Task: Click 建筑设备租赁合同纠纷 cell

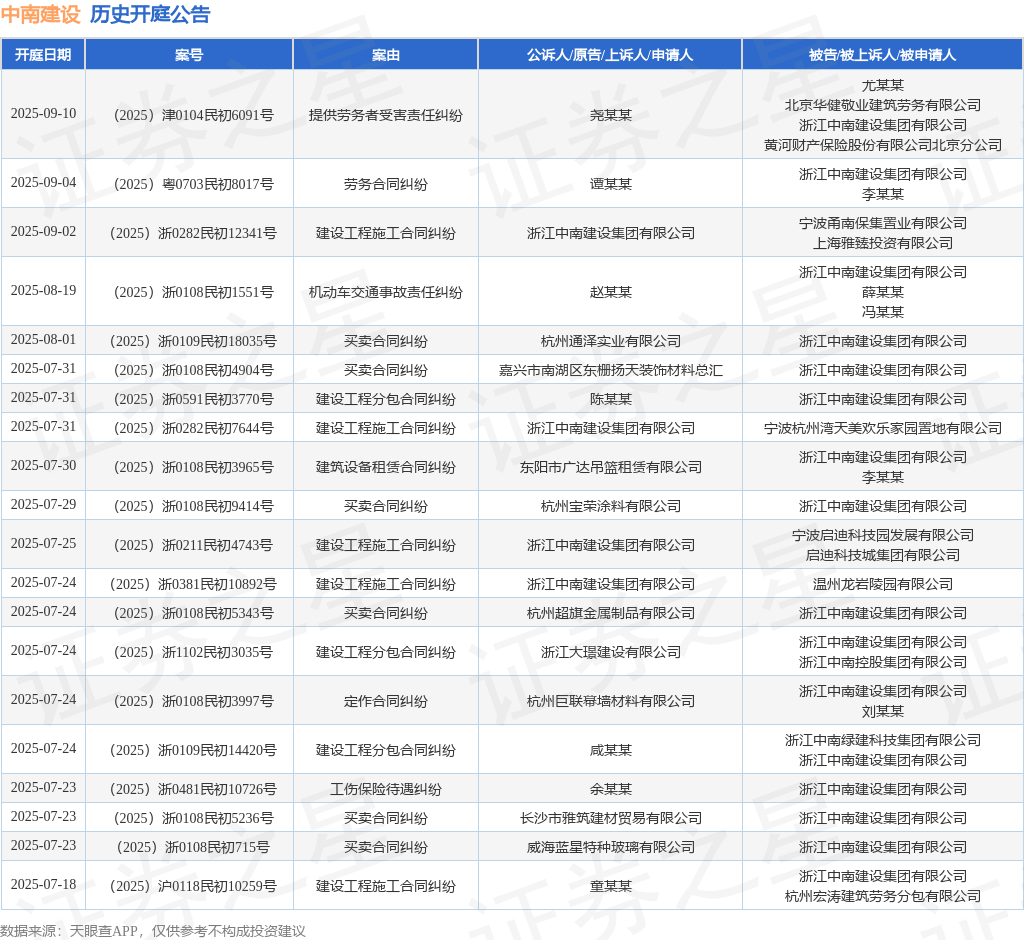Action: 385,467
